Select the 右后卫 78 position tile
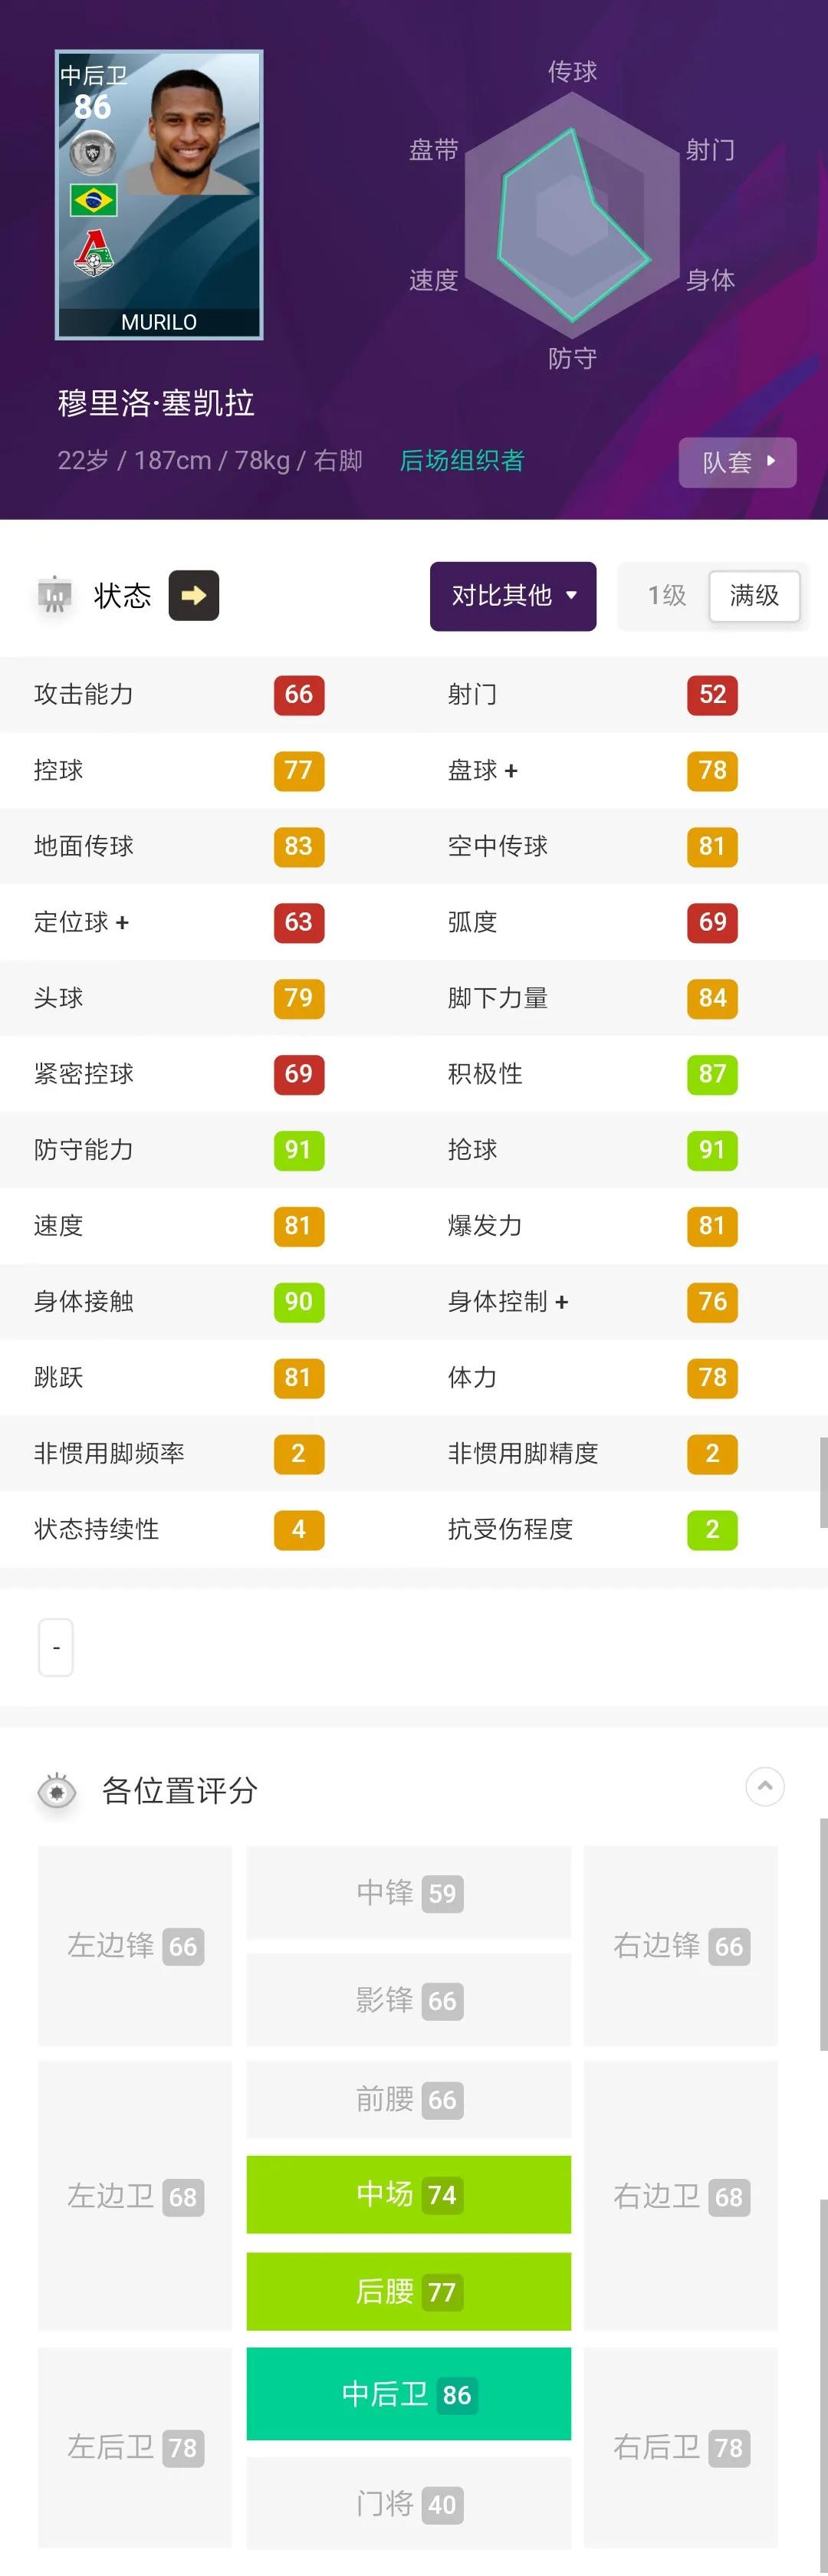The image size is (828, 2576). (680, 2447)
